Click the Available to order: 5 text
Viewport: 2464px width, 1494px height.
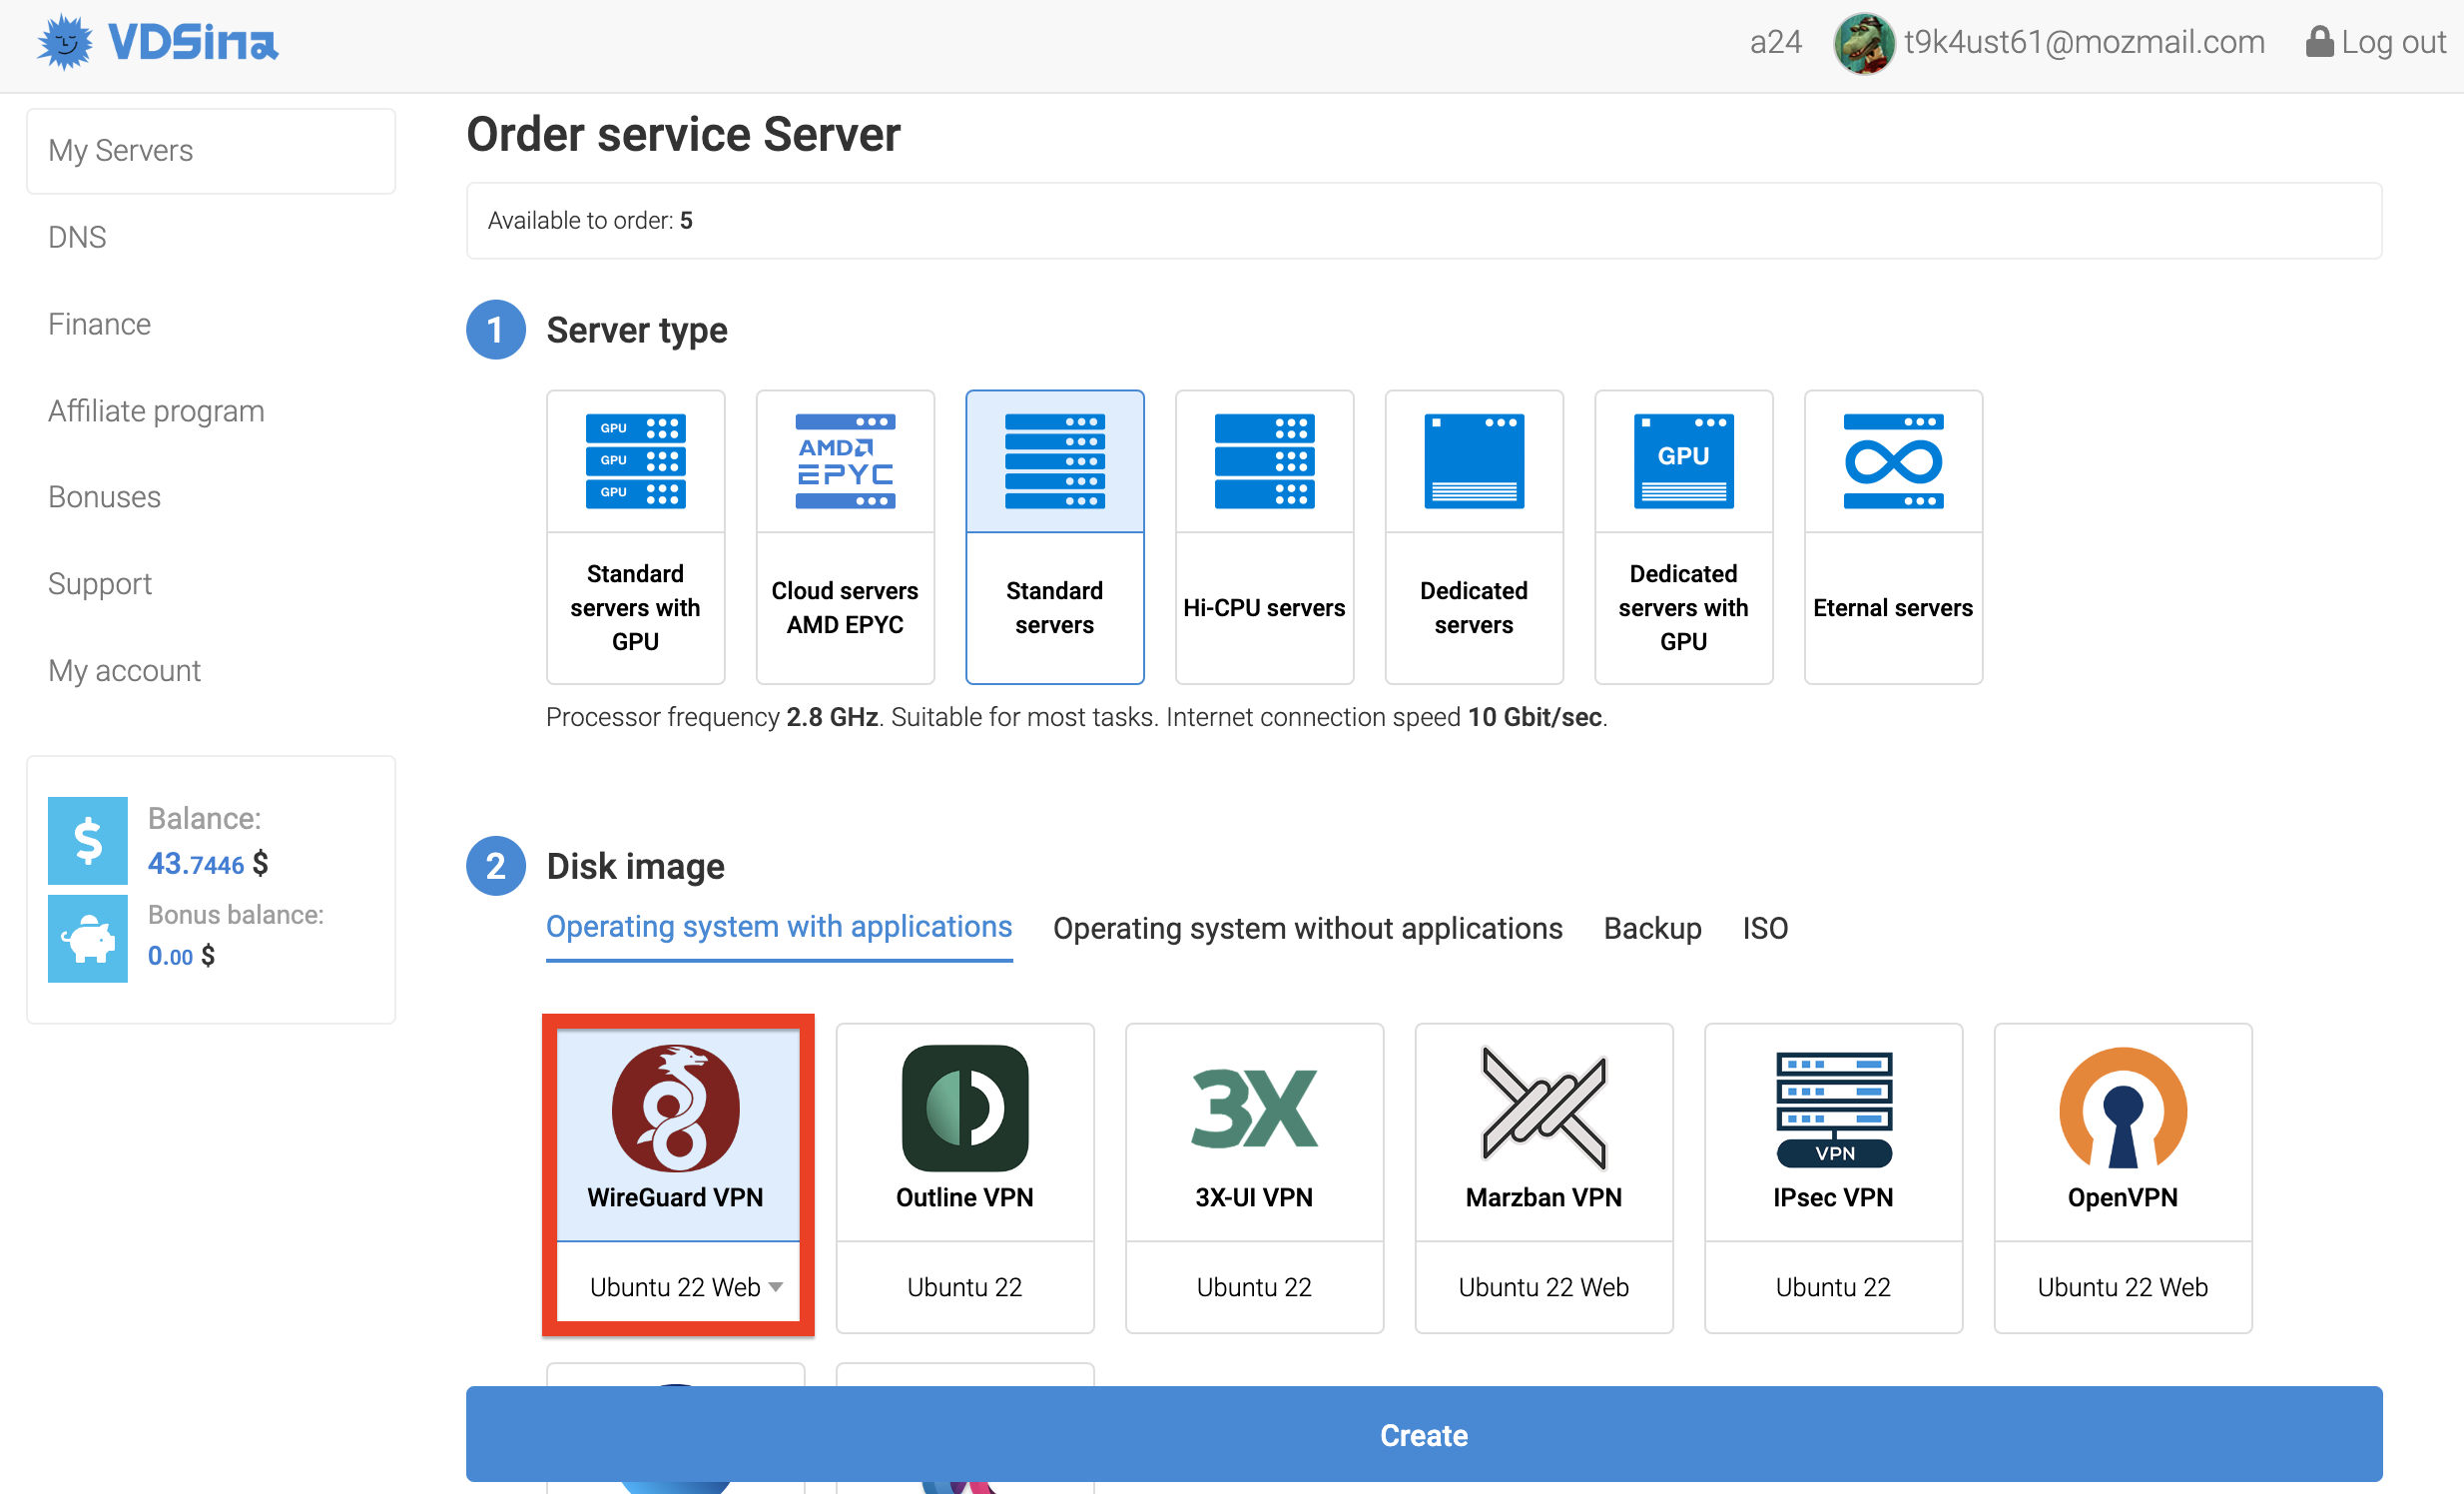(590, 220)
